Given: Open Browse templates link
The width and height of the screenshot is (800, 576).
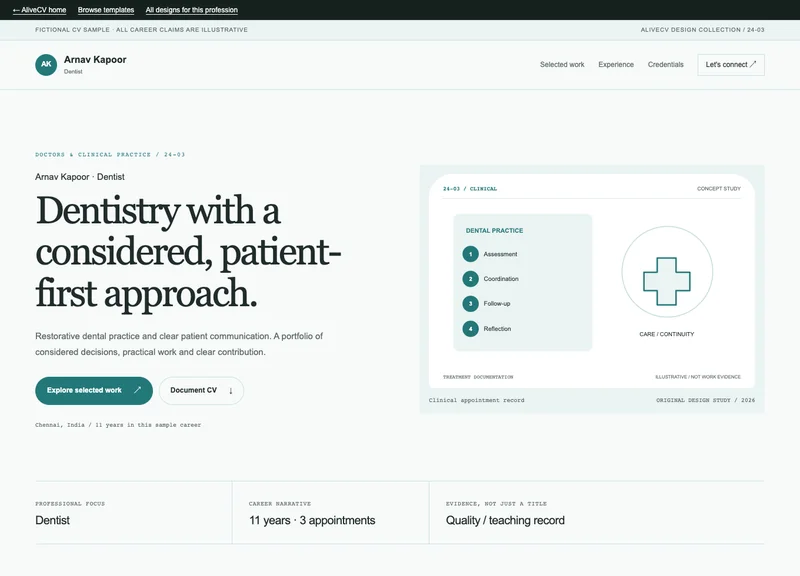Looking at the screenshot, I should 106,10.
